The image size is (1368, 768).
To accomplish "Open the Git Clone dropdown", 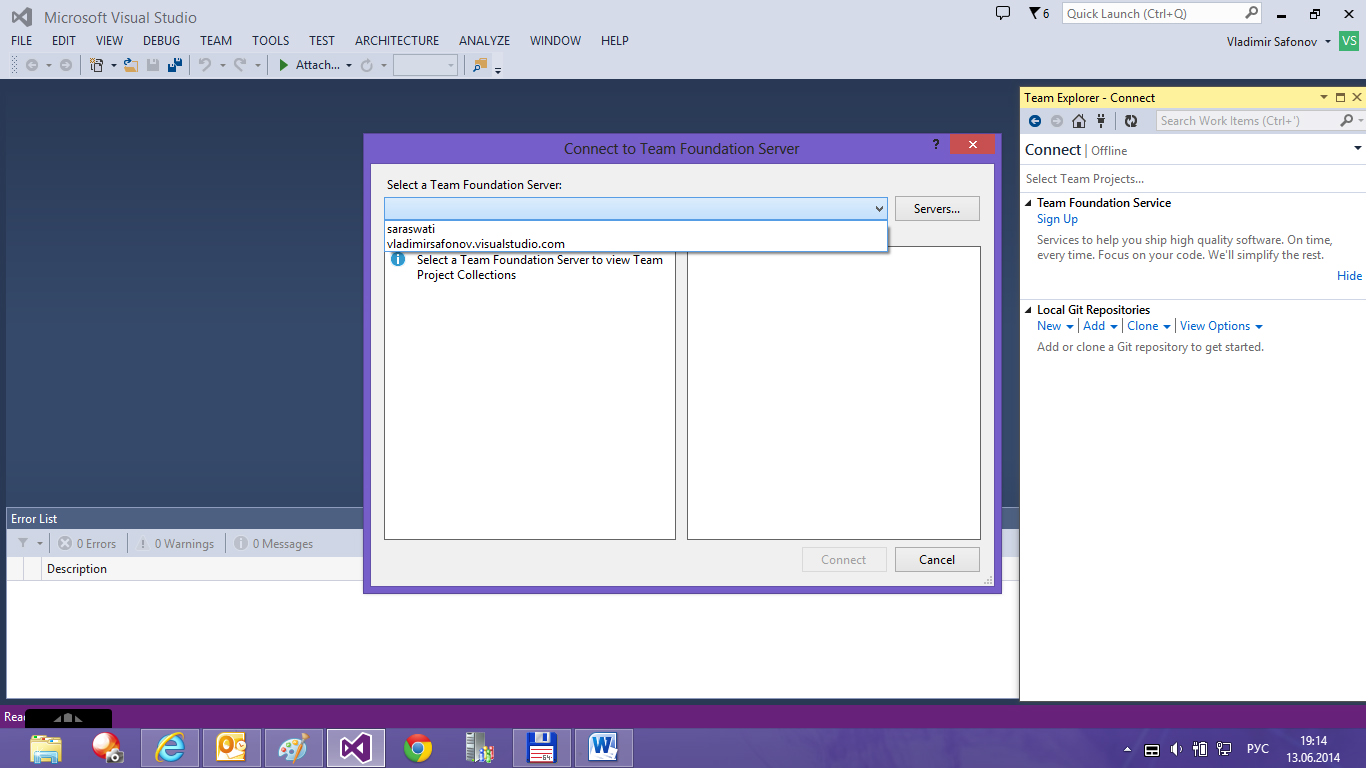I will (1148, 326).
